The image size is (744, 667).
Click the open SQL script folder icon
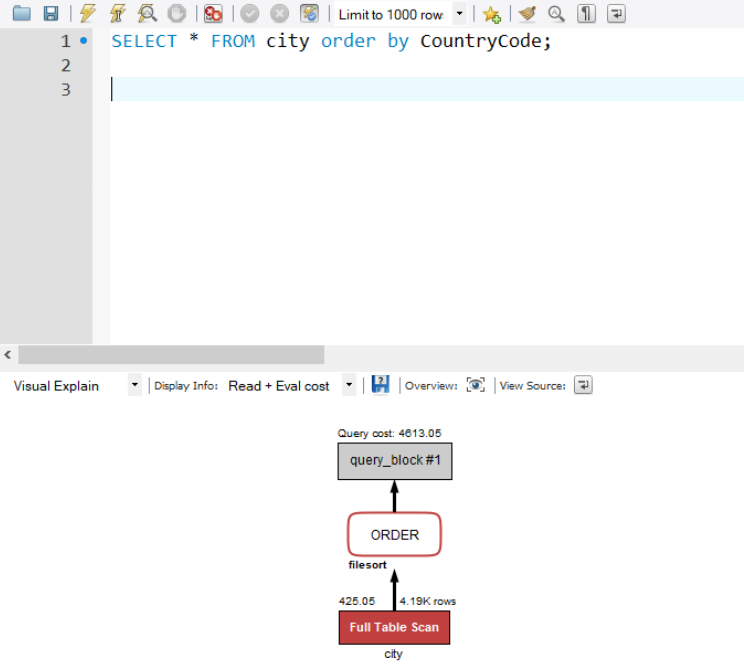[21, 14]
